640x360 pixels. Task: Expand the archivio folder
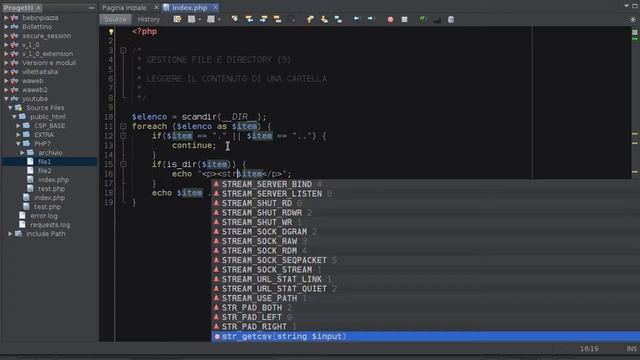[22, 153]
